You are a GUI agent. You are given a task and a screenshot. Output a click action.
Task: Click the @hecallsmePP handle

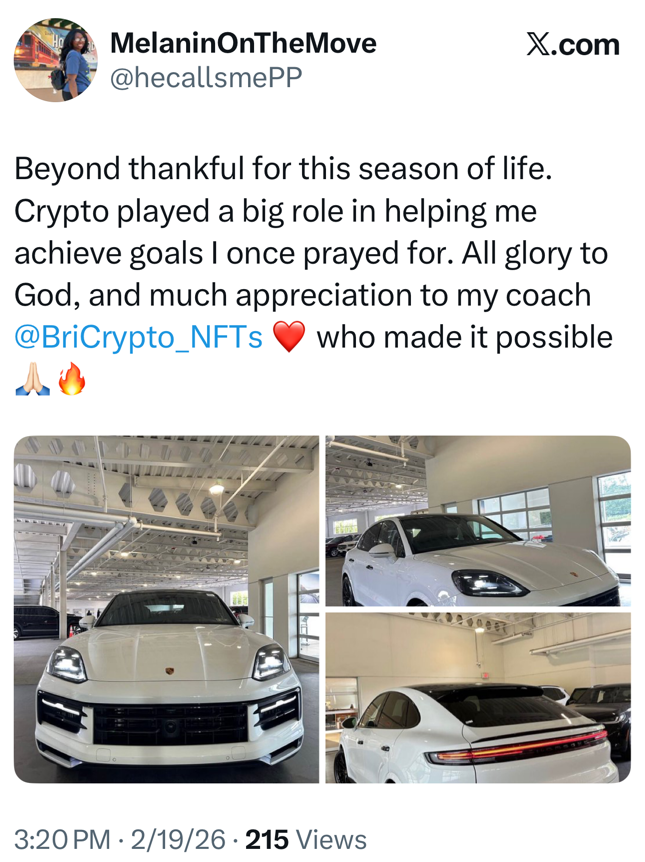[x=205, y=78]
